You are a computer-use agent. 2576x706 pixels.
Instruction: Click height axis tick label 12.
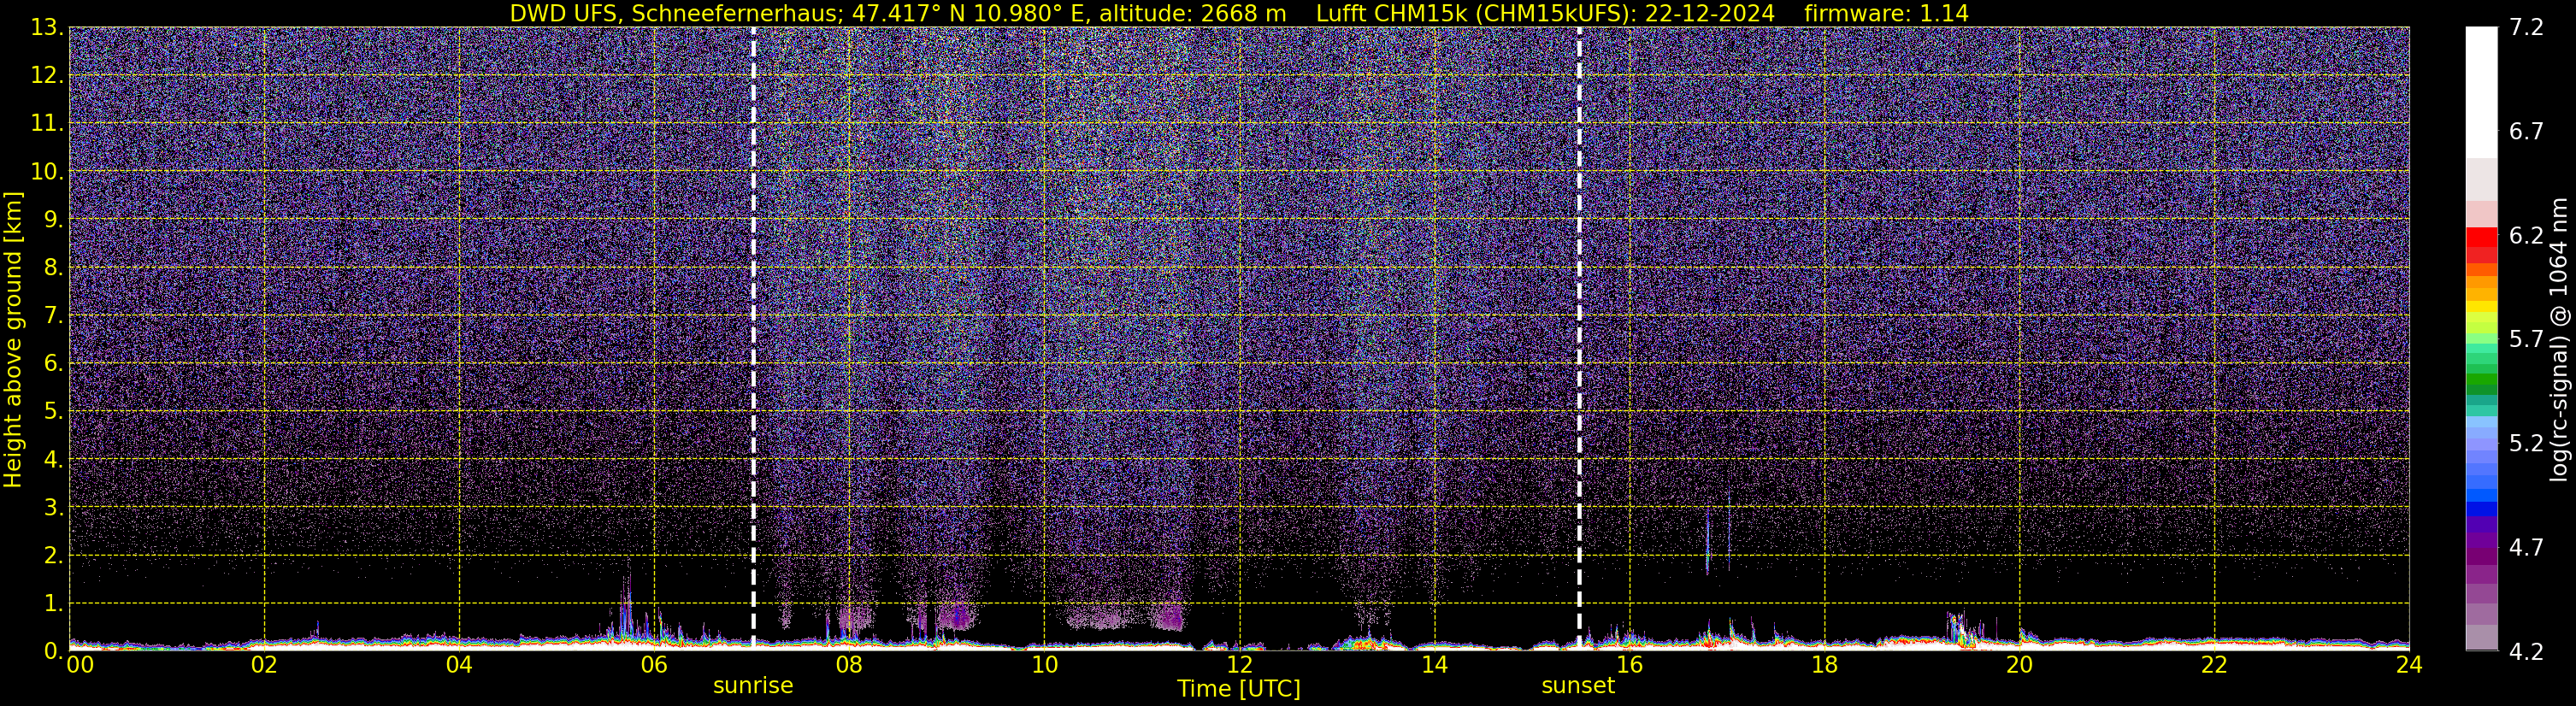click(46, 76)
